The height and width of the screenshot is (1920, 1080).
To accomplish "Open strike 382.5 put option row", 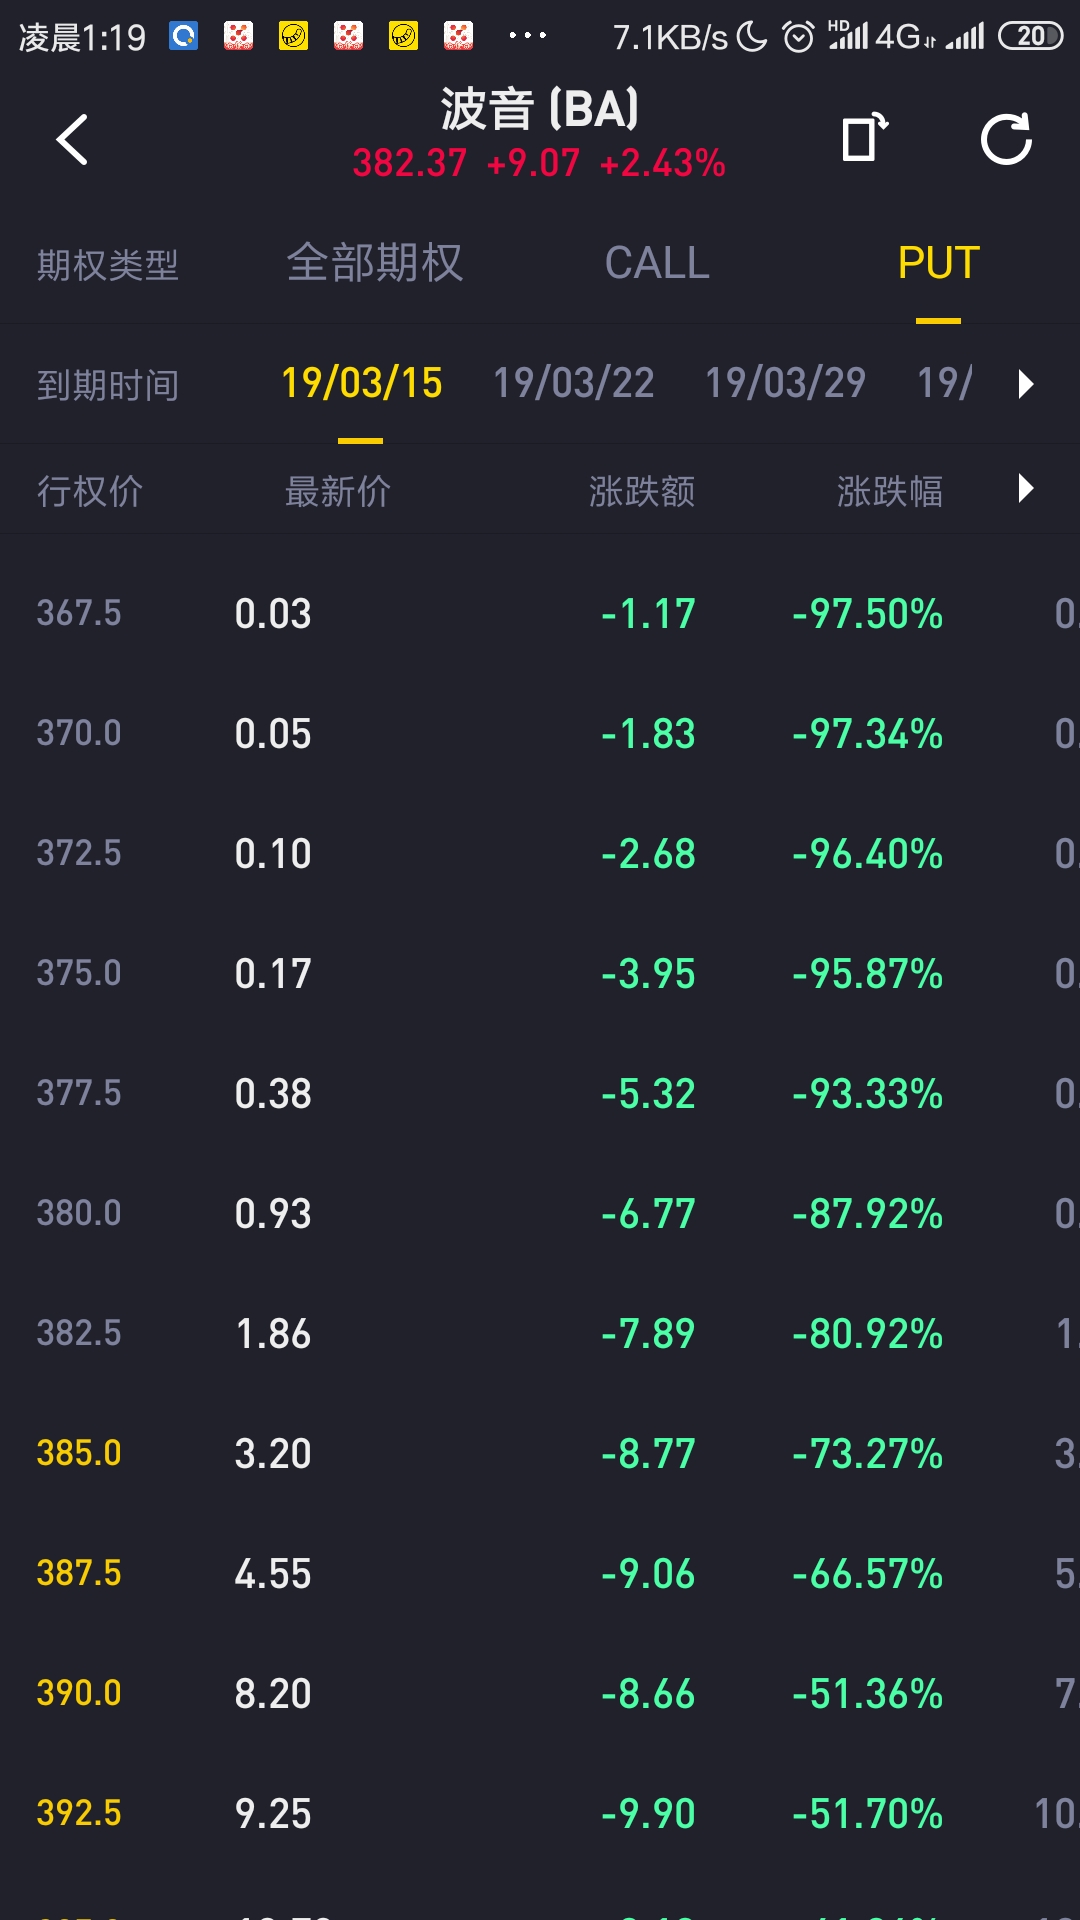I will 540,1333.
